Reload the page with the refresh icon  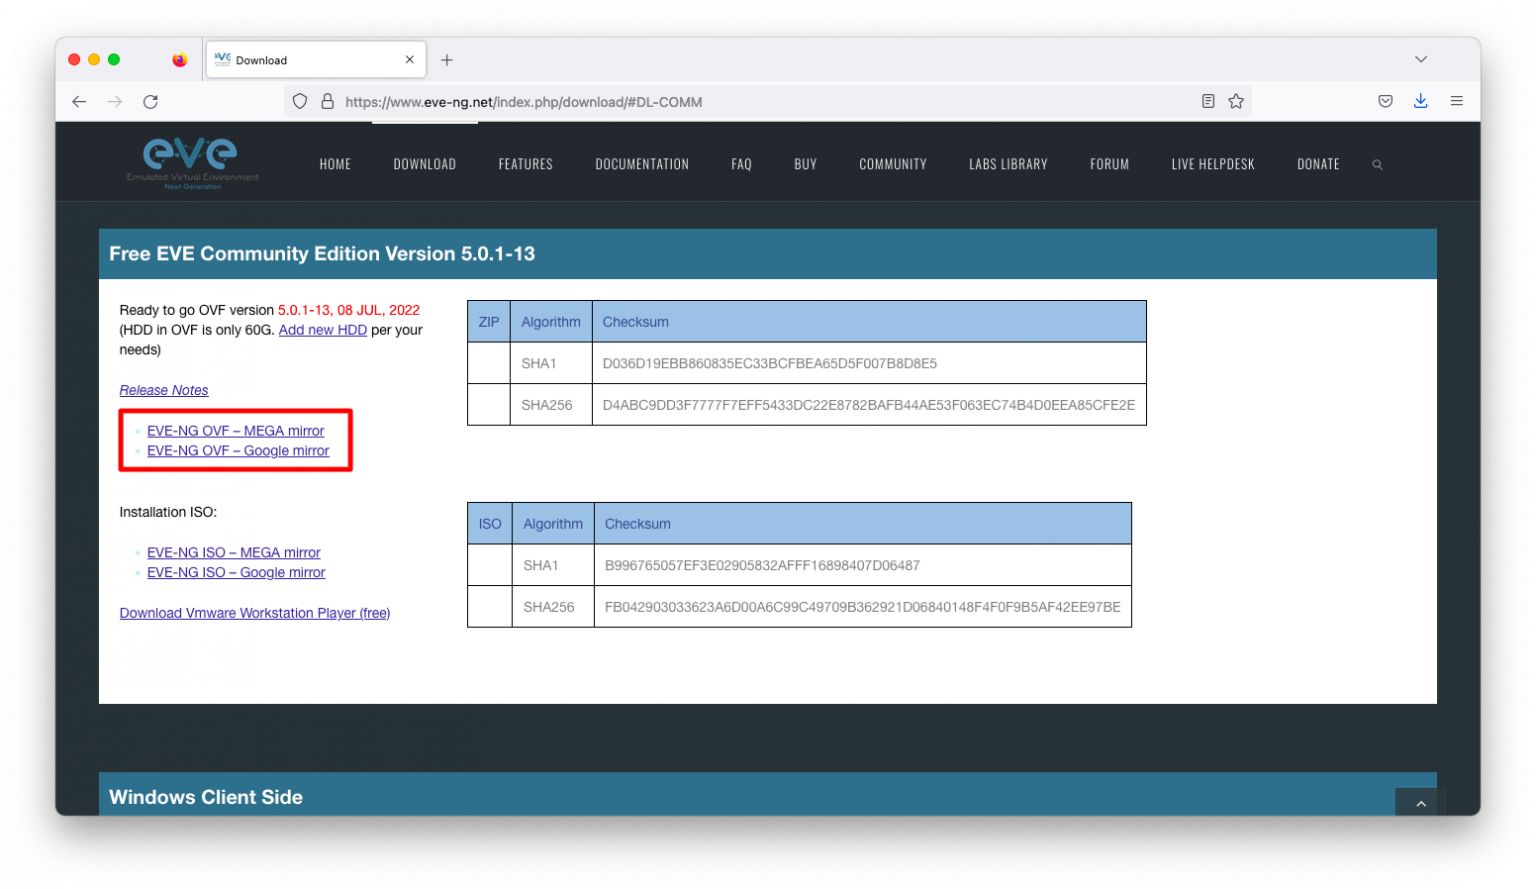pyautogui.click(x=150, y=102)
